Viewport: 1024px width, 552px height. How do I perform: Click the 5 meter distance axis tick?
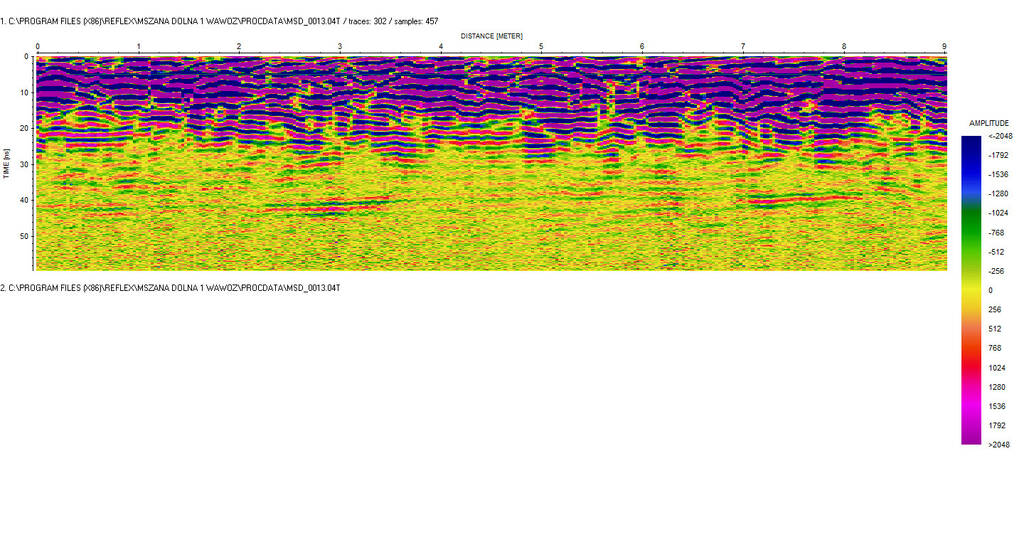click(x=541, y=47)
